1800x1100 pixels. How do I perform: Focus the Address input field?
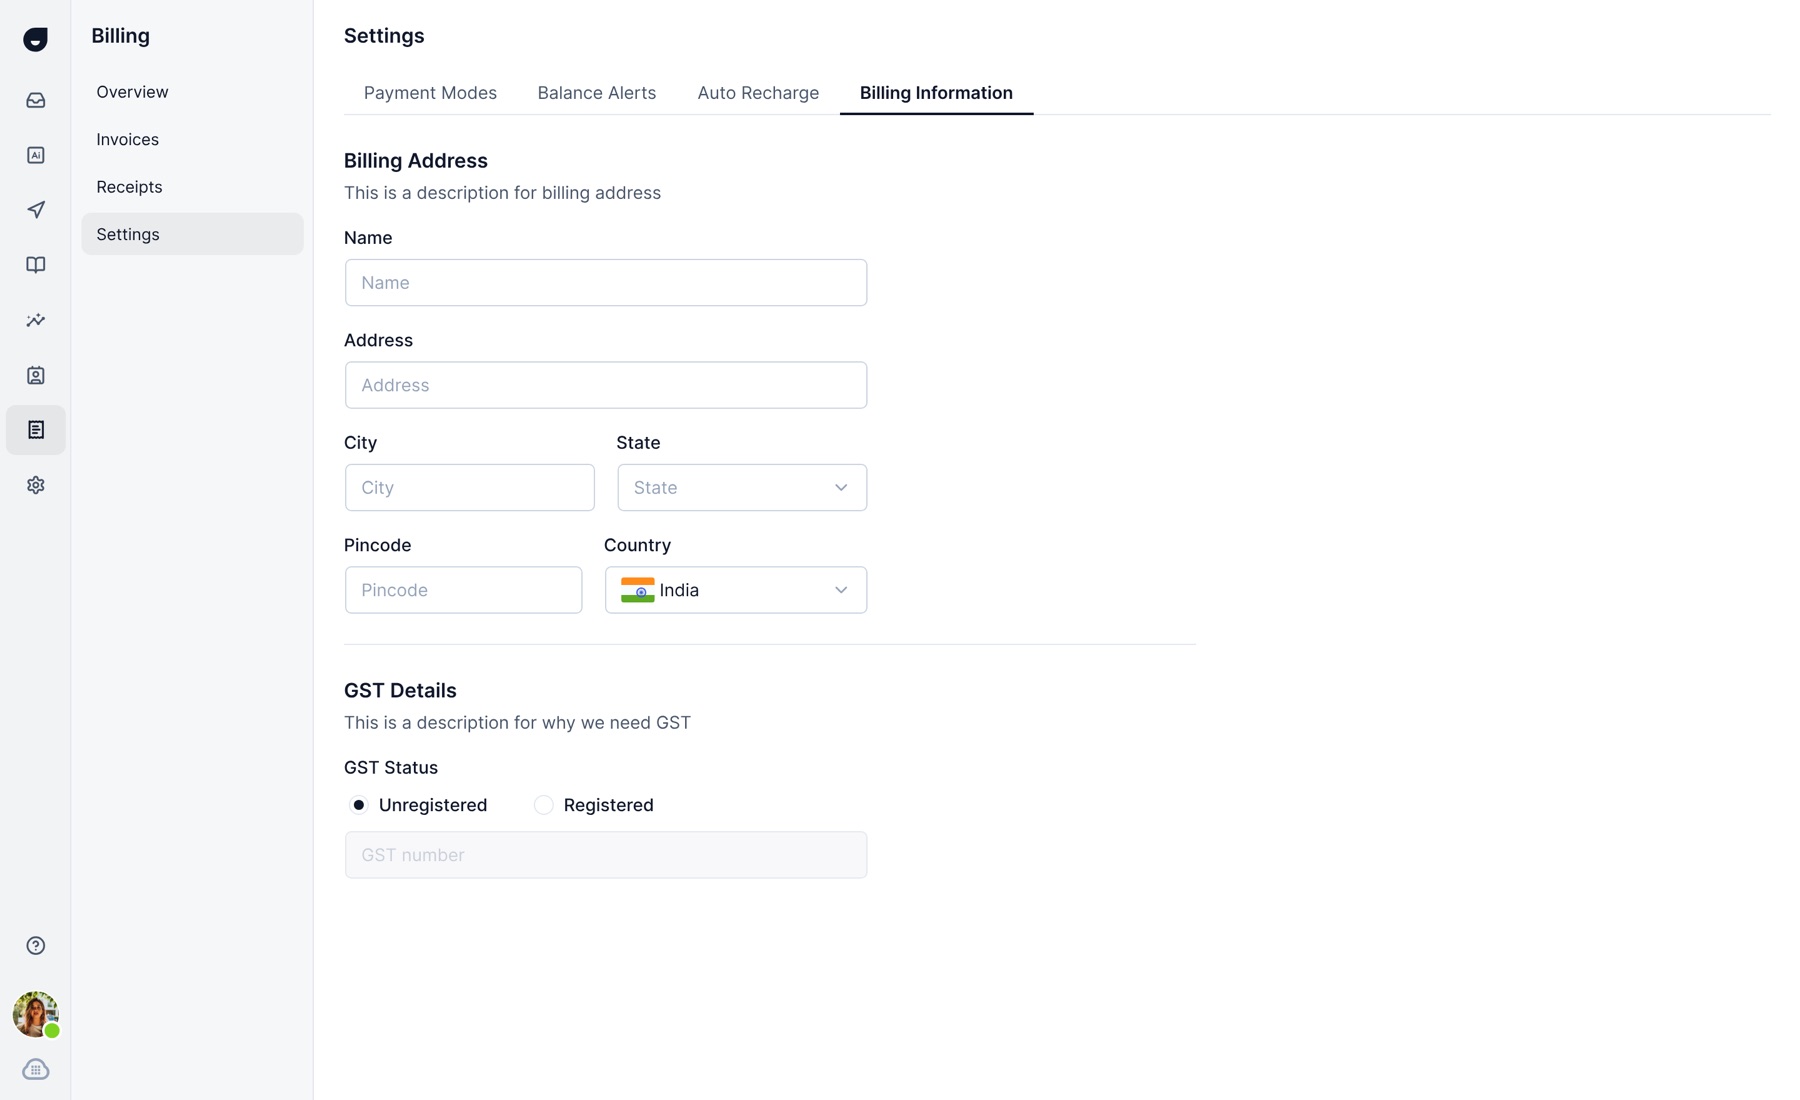606,385
